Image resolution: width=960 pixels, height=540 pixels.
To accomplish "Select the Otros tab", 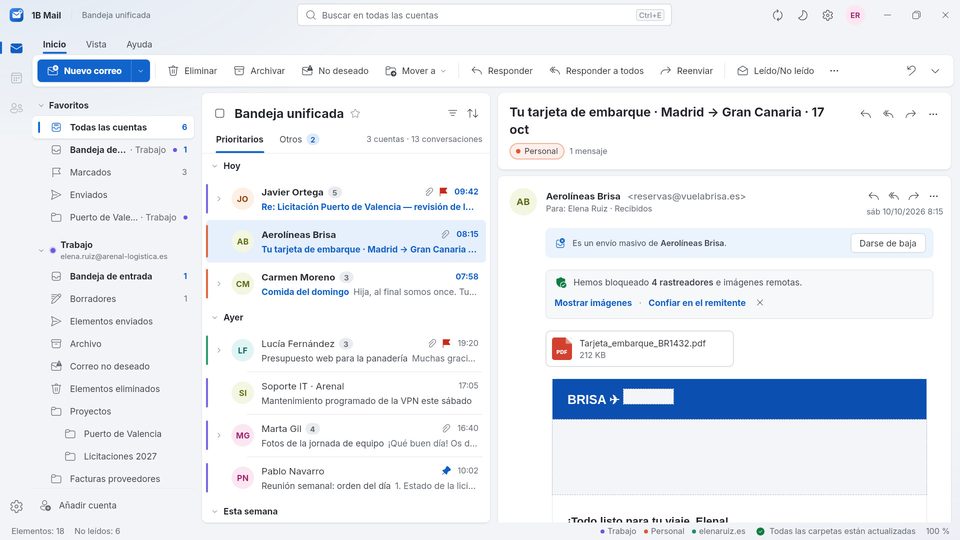I will click(x=298, y=140).
